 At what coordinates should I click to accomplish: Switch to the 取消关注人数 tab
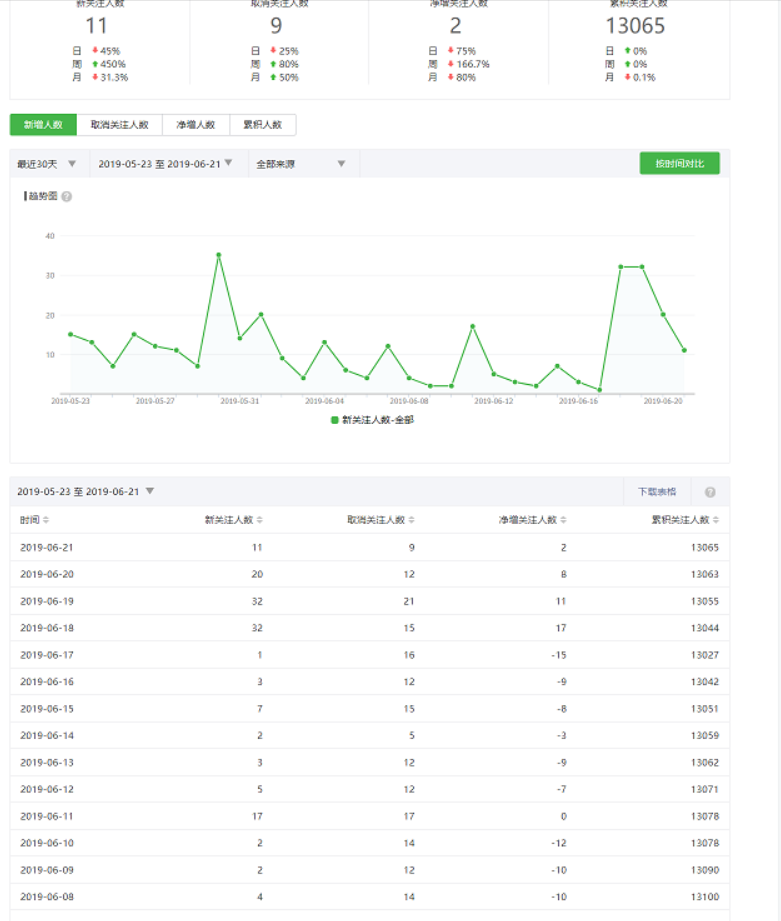[119, 125]
